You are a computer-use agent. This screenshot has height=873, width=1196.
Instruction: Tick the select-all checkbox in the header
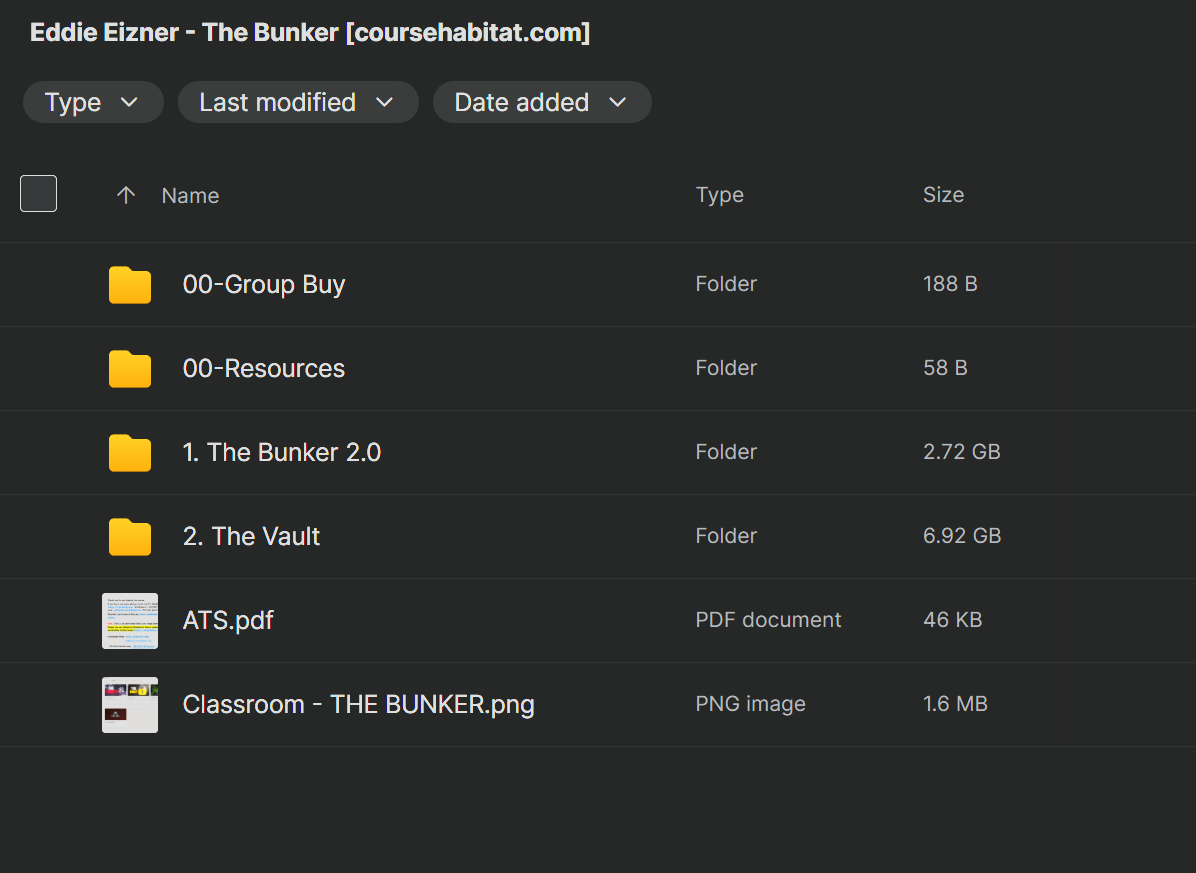(x=39, y=194)
